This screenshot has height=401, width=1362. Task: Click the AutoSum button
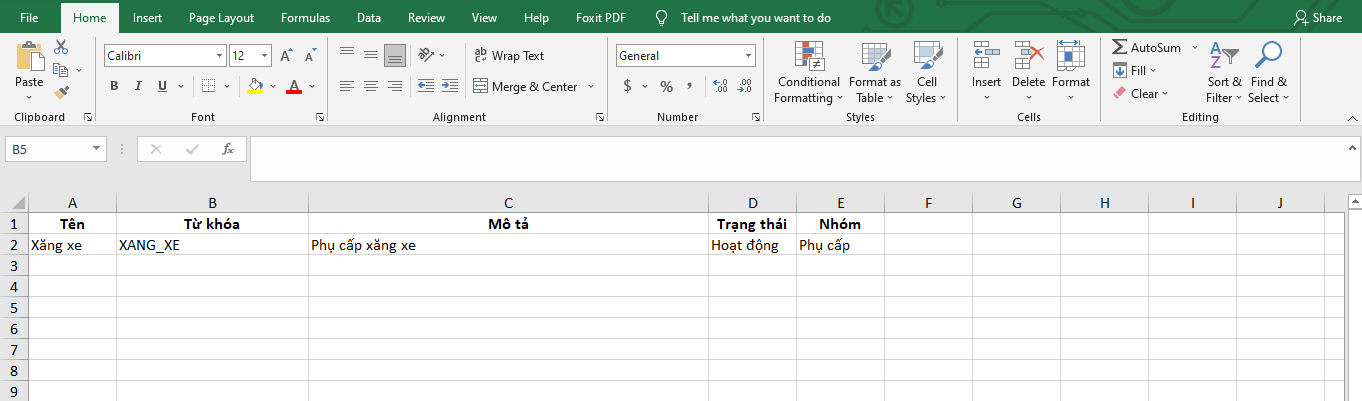1146,48
